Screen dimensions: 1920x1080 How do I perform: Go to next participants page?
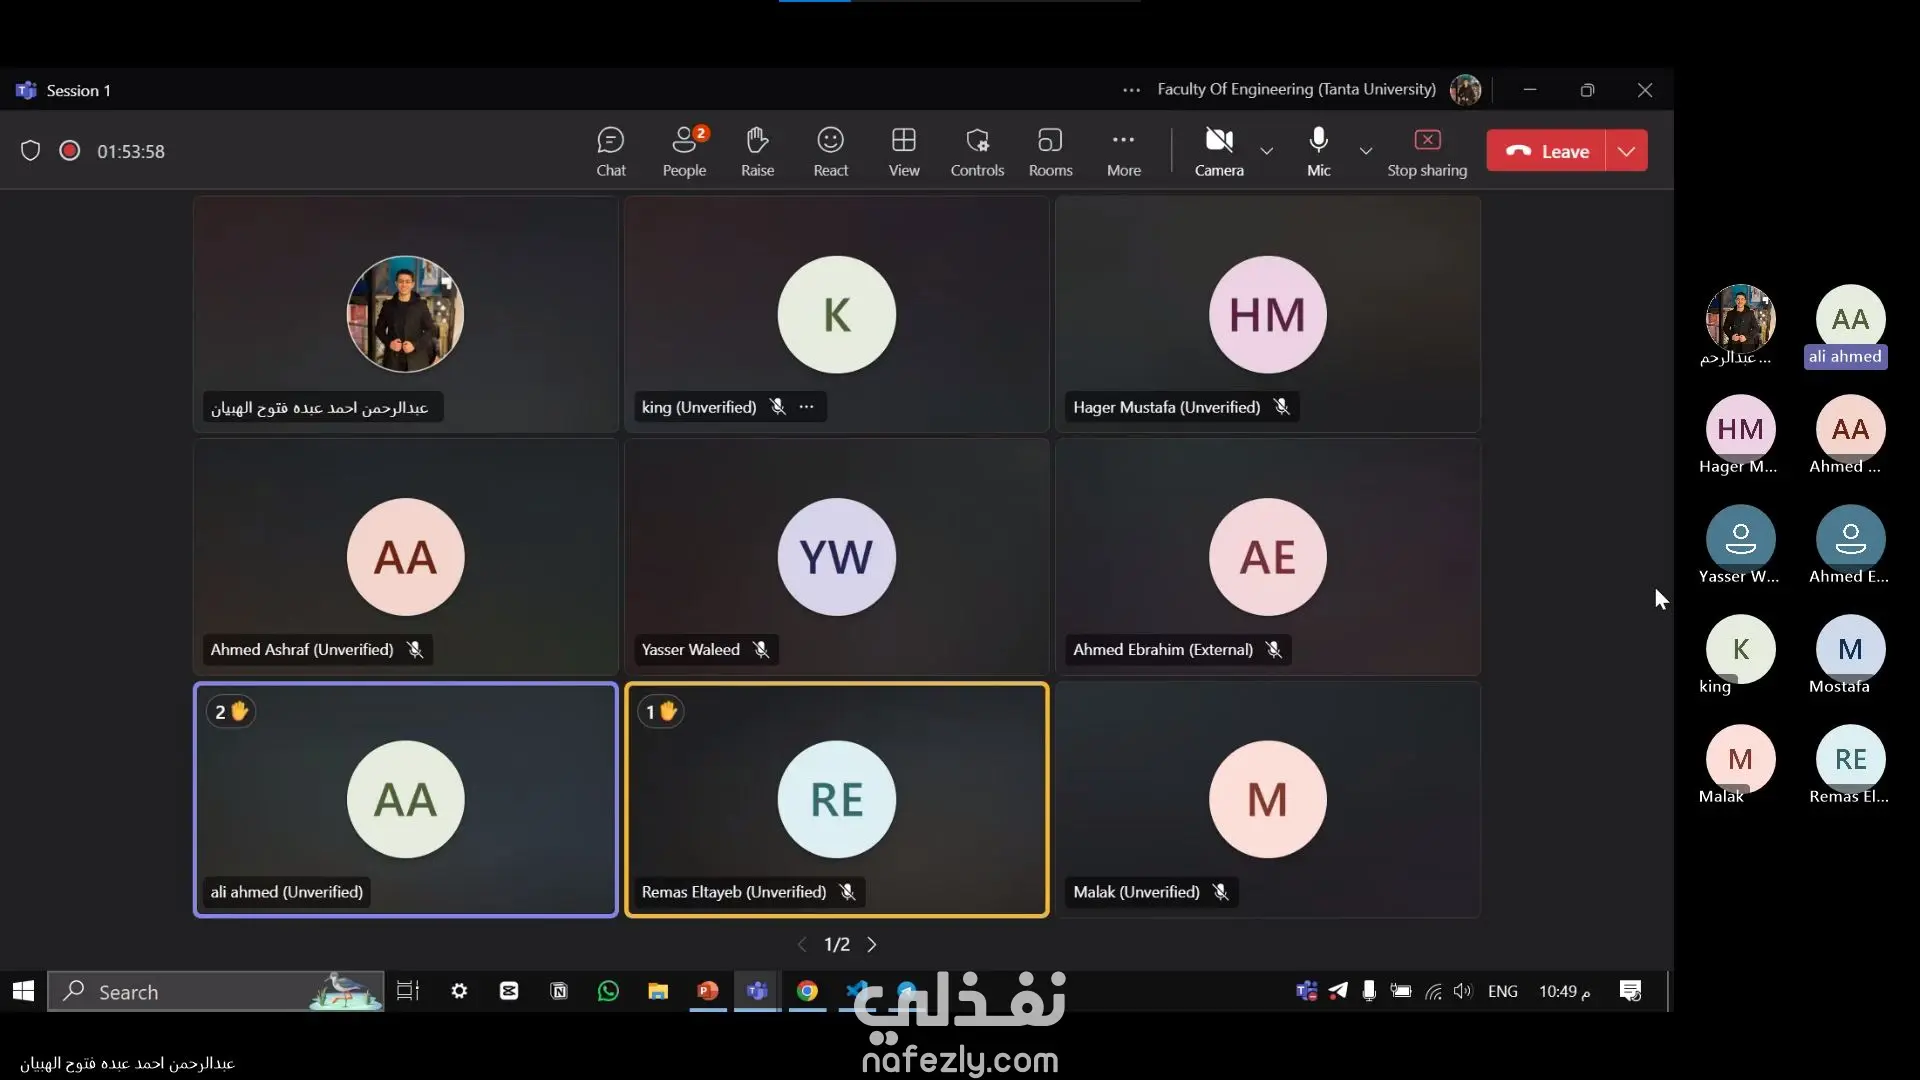[x=872, y=945]
